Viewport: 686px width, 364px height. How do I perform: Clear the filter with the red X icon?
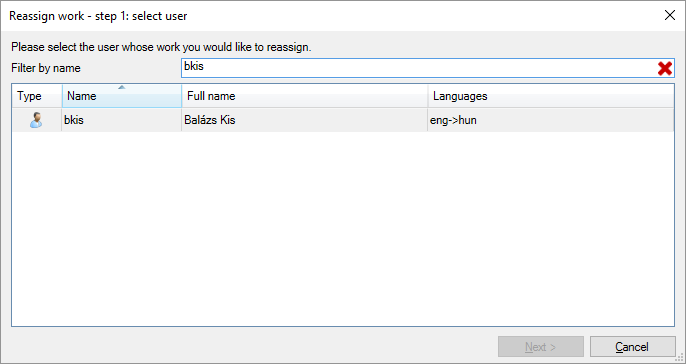tap(665, 68)
